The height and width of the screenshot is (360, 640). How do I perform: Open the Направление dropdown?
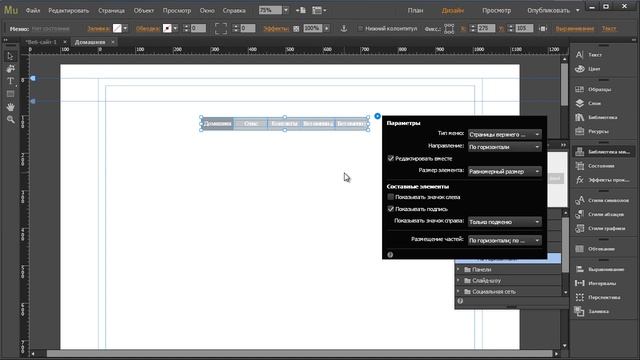coord(504,147)
